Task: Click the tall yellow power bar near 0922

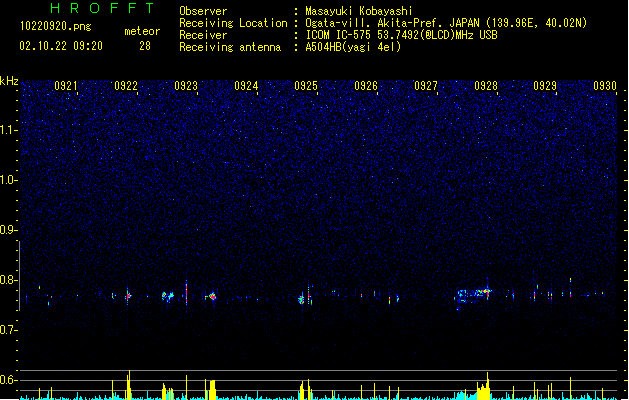Action: [129, 384]
